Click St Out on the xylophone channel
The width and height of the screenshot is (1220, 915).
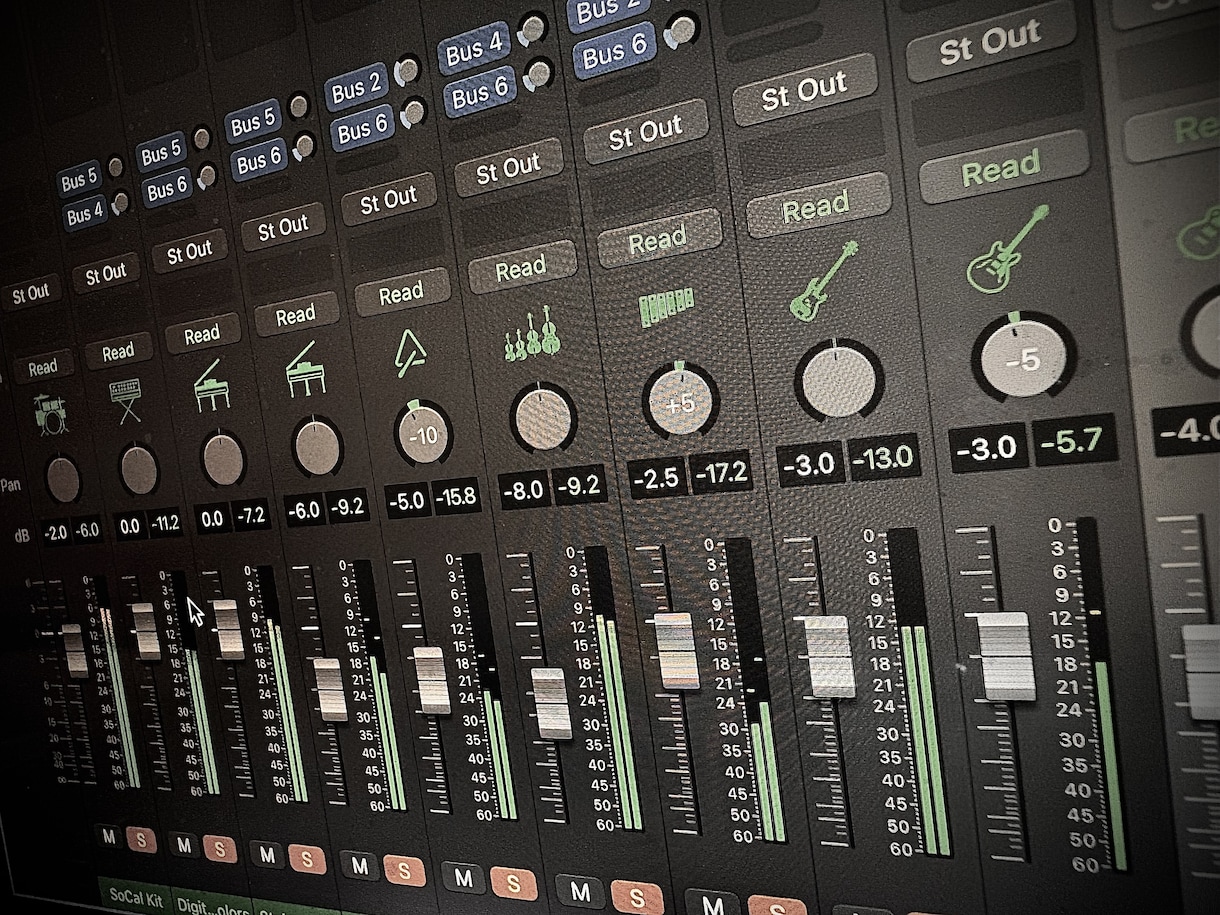tap(645, 132)
